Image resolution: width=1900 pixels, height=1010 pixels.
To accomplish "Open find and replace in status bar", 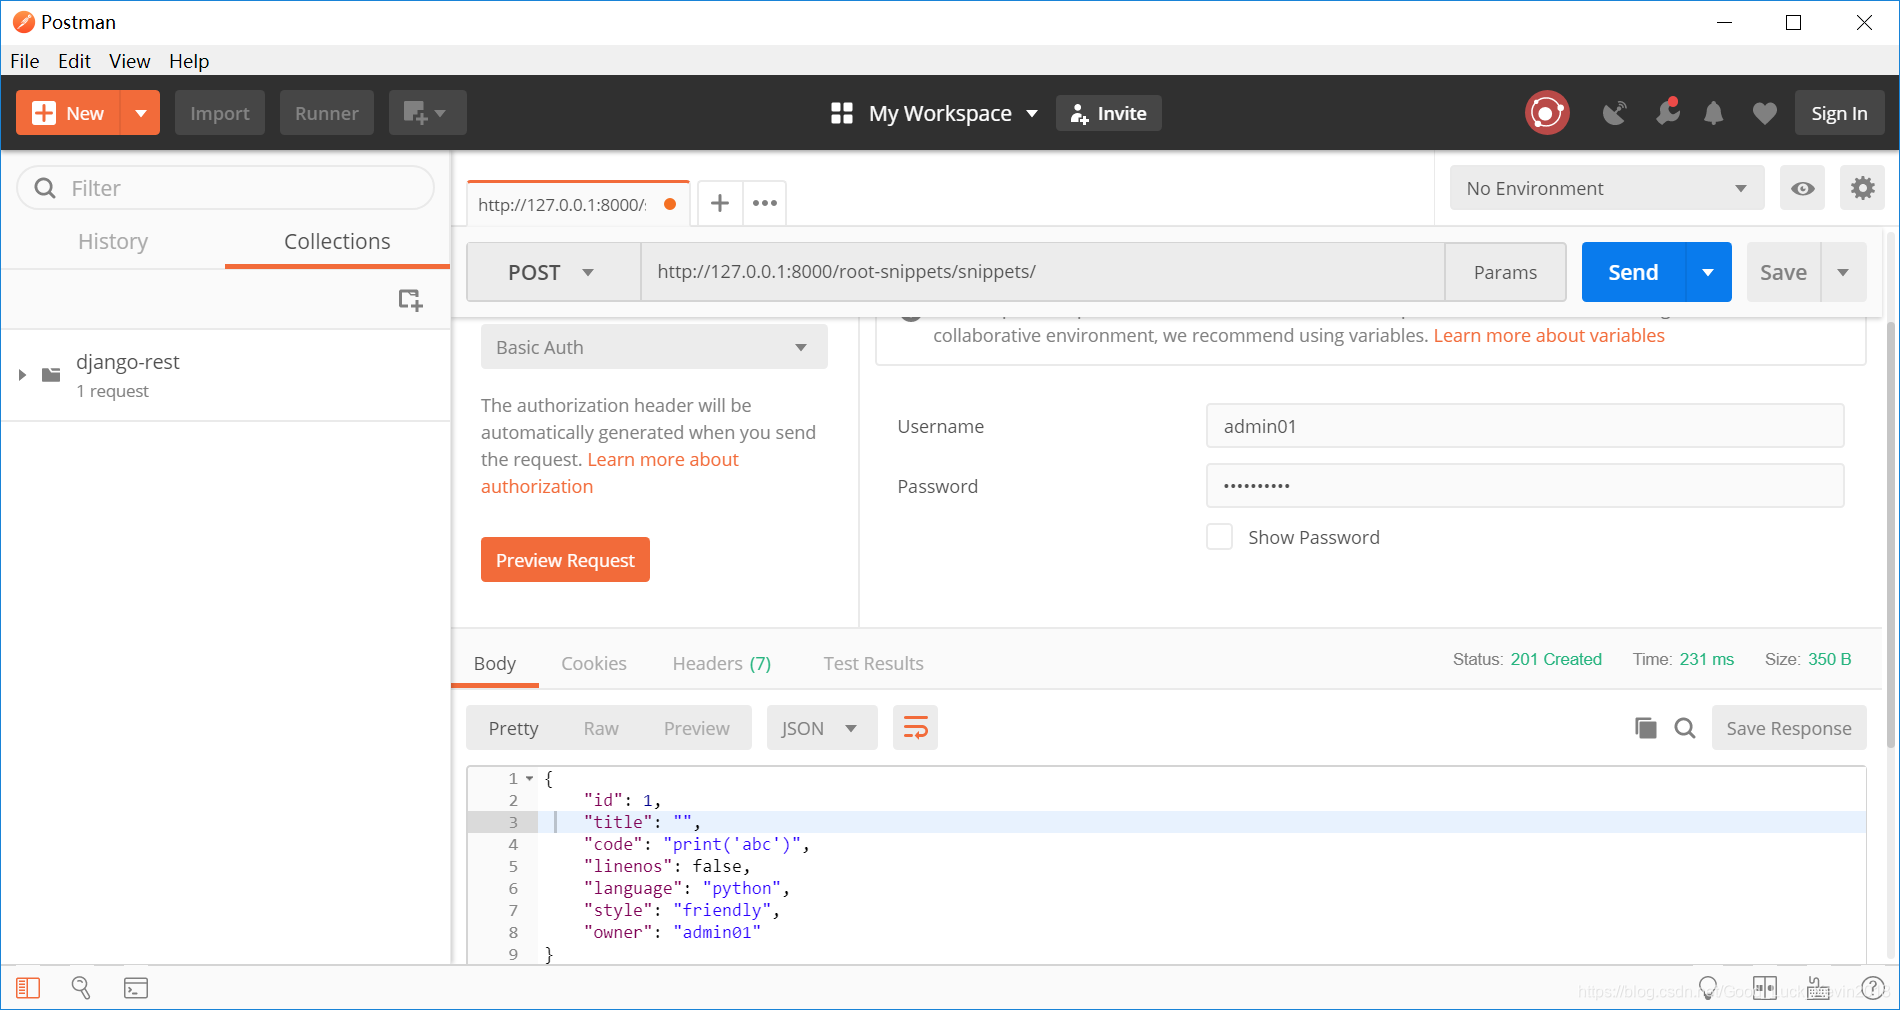I will [x=81, y=988].
